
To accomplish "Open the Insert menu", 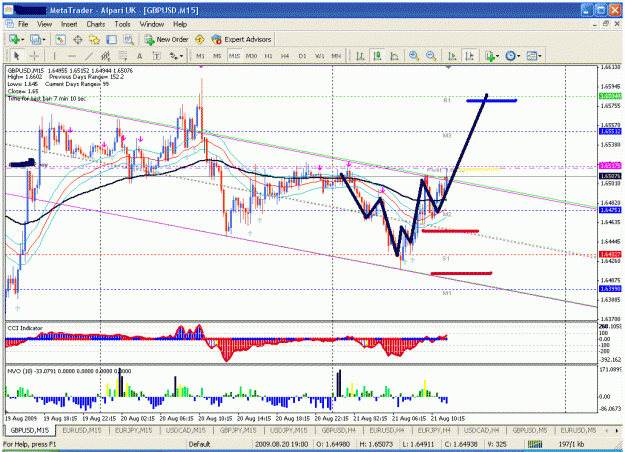I will coord(69,24).
